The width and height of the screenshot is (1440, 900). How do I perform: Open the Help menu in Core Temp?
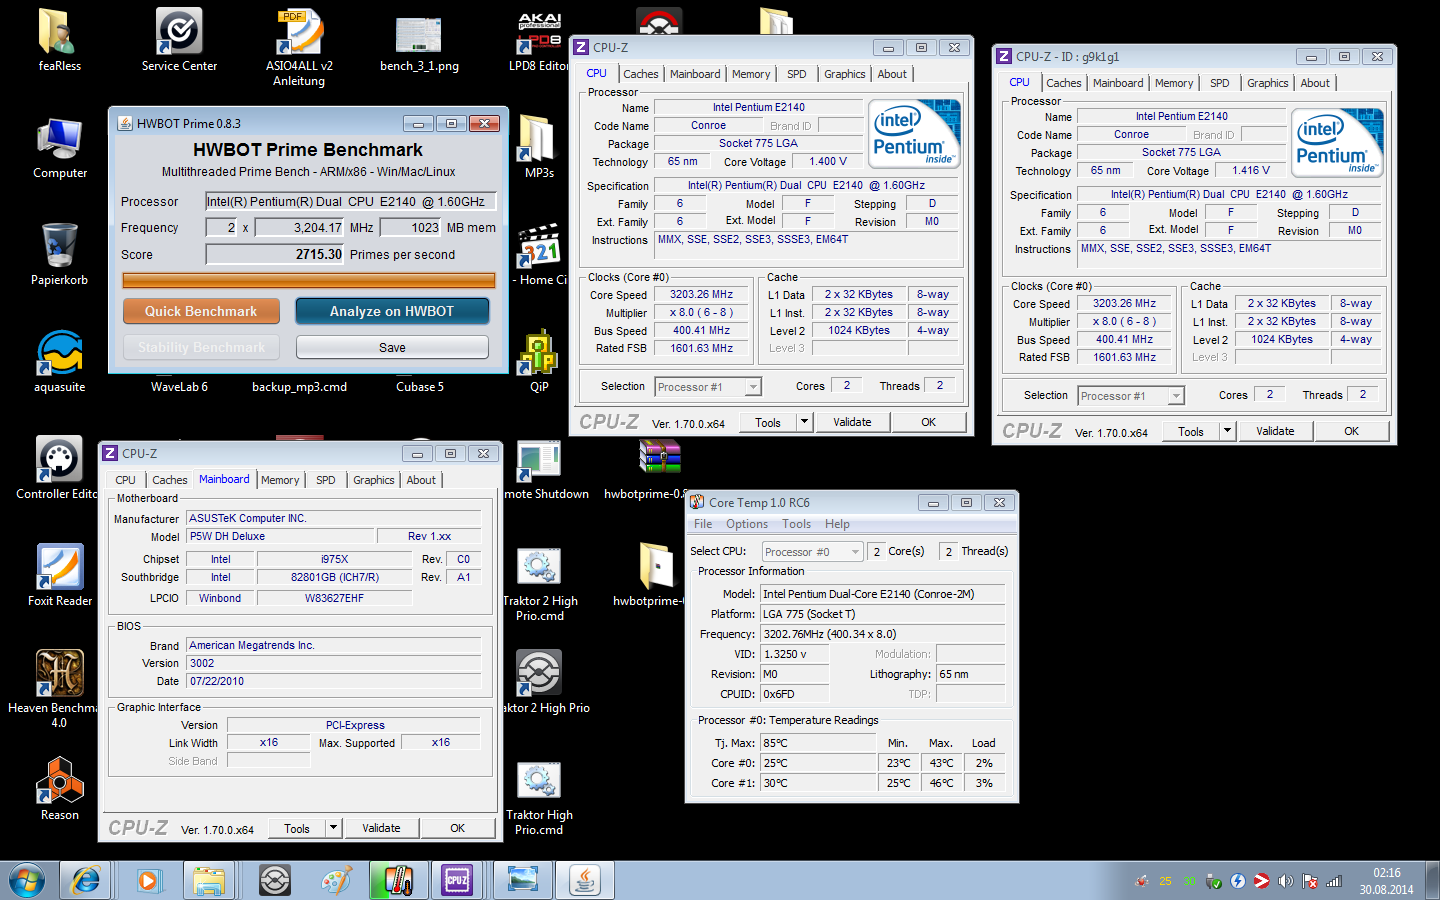[x=837, y=524]
